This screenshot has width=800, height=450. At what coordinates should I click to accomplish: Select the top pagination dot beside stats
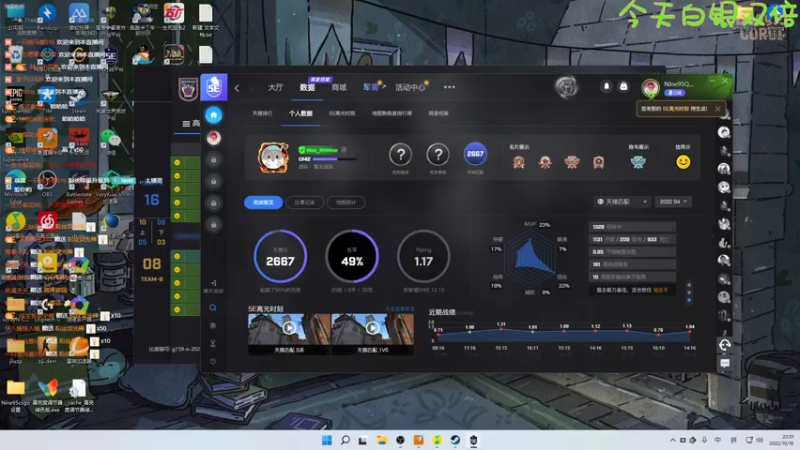click(689, 285)
